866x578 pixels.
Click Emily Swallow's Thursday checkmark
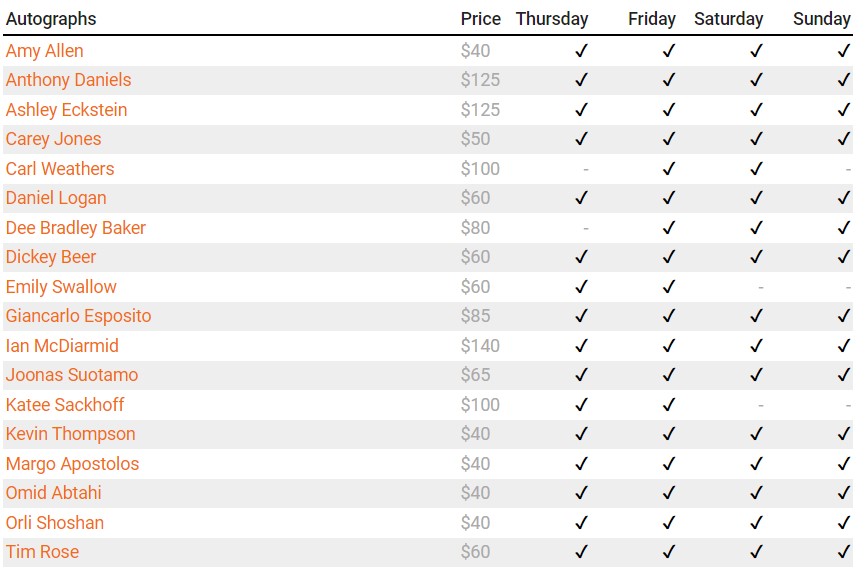pos(581,287)
